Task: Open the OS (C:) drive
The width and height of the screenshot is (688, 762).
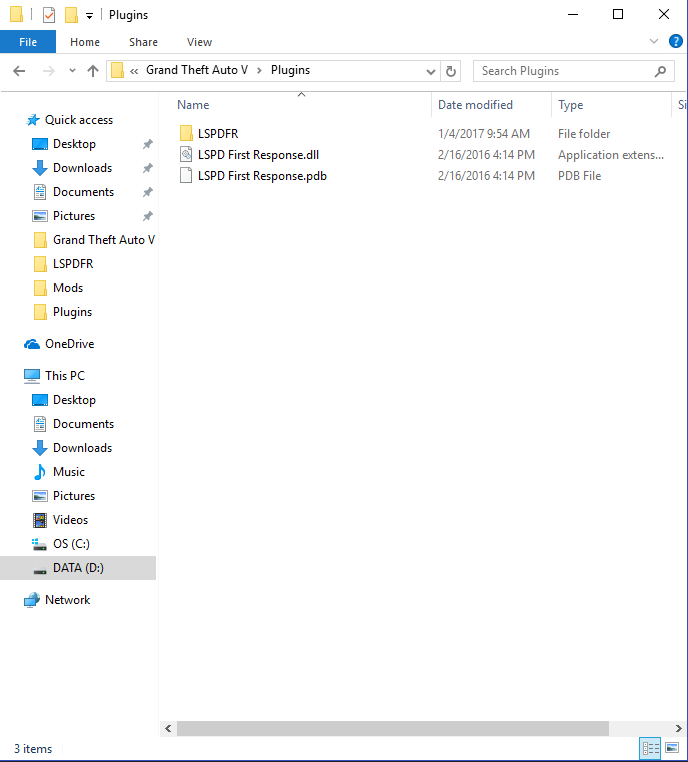Action: click(x=71, y=543)
